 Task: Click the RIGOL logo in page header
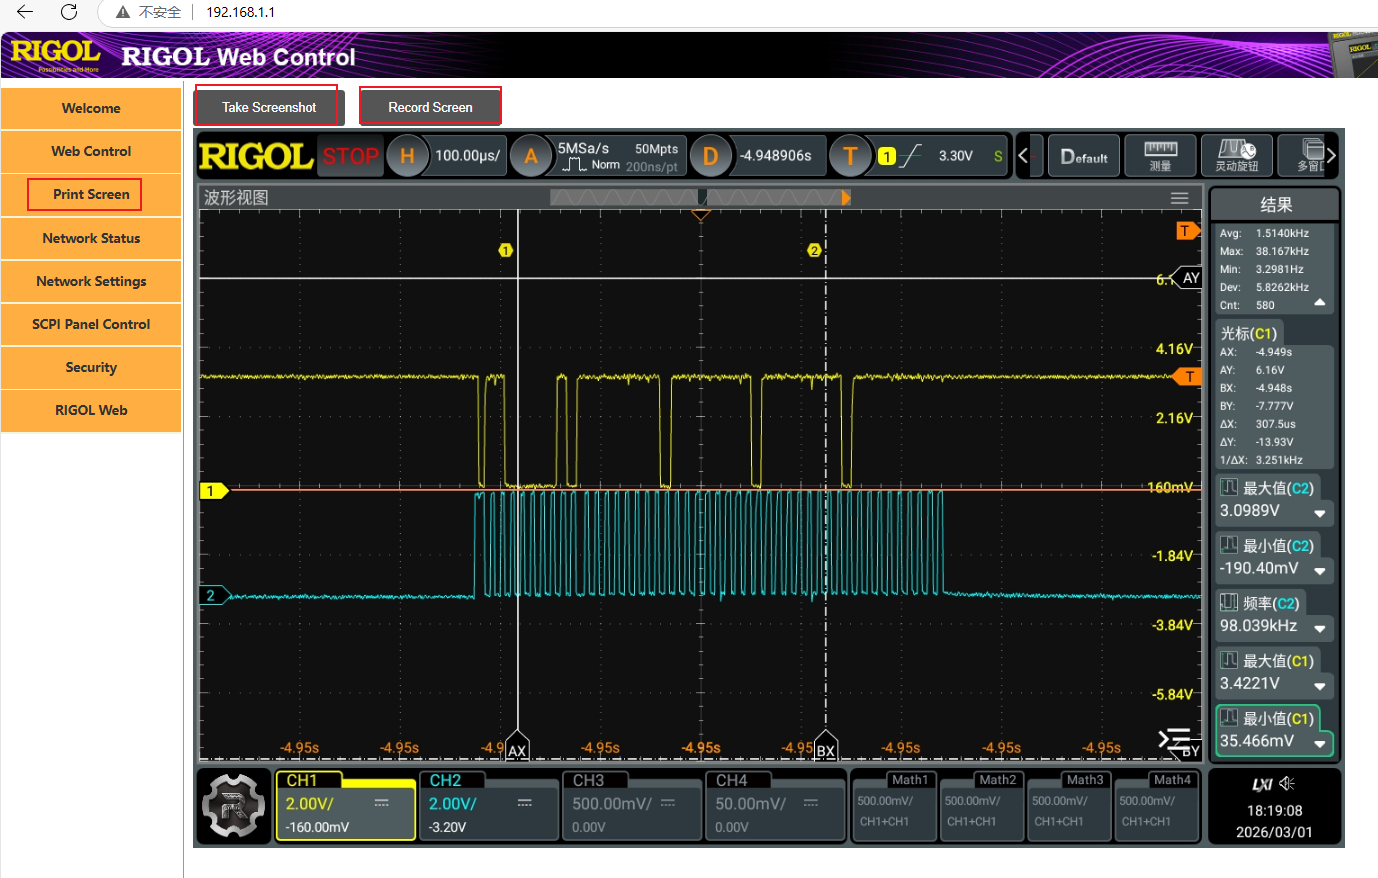click(x=56, y=55)
